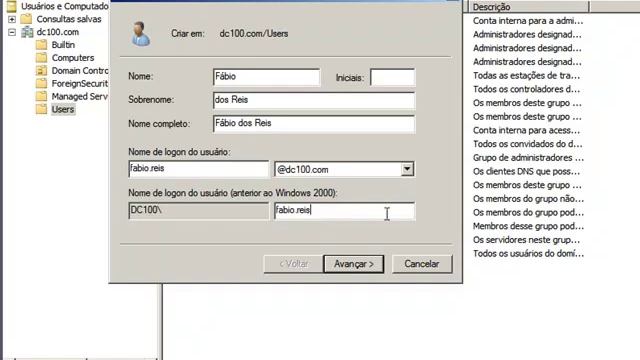Click 'Os membros do grupo não…' description
Screen dimensions: 640x360
tap(528, 199)
